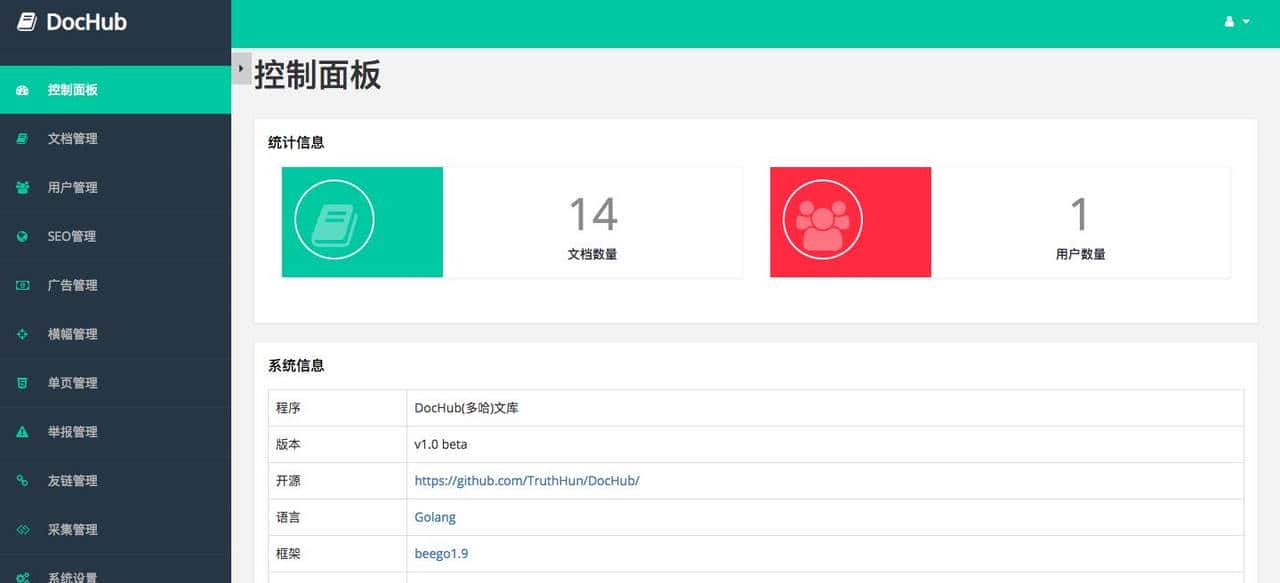This screenshot has width=1280, height=583.
Task: Collapse the sidebar using the arrow toggle
Action: tap(239, 68)
